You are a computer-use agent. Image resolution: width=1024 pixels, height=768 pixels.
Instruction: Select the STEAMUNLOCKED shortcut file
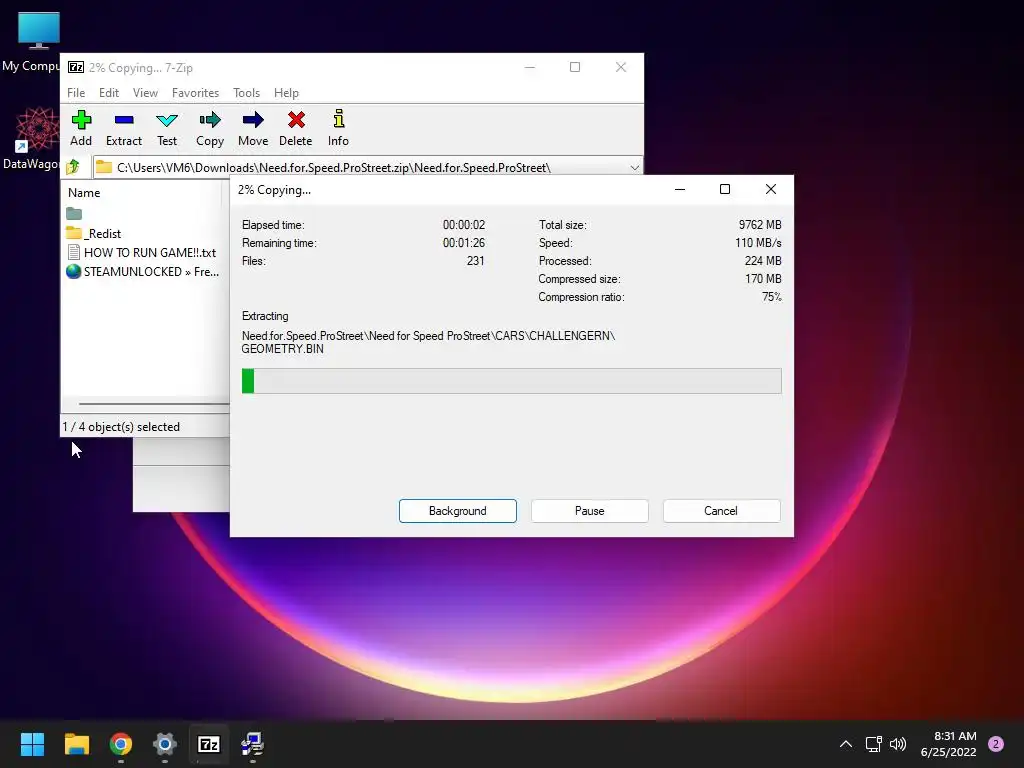142,271
